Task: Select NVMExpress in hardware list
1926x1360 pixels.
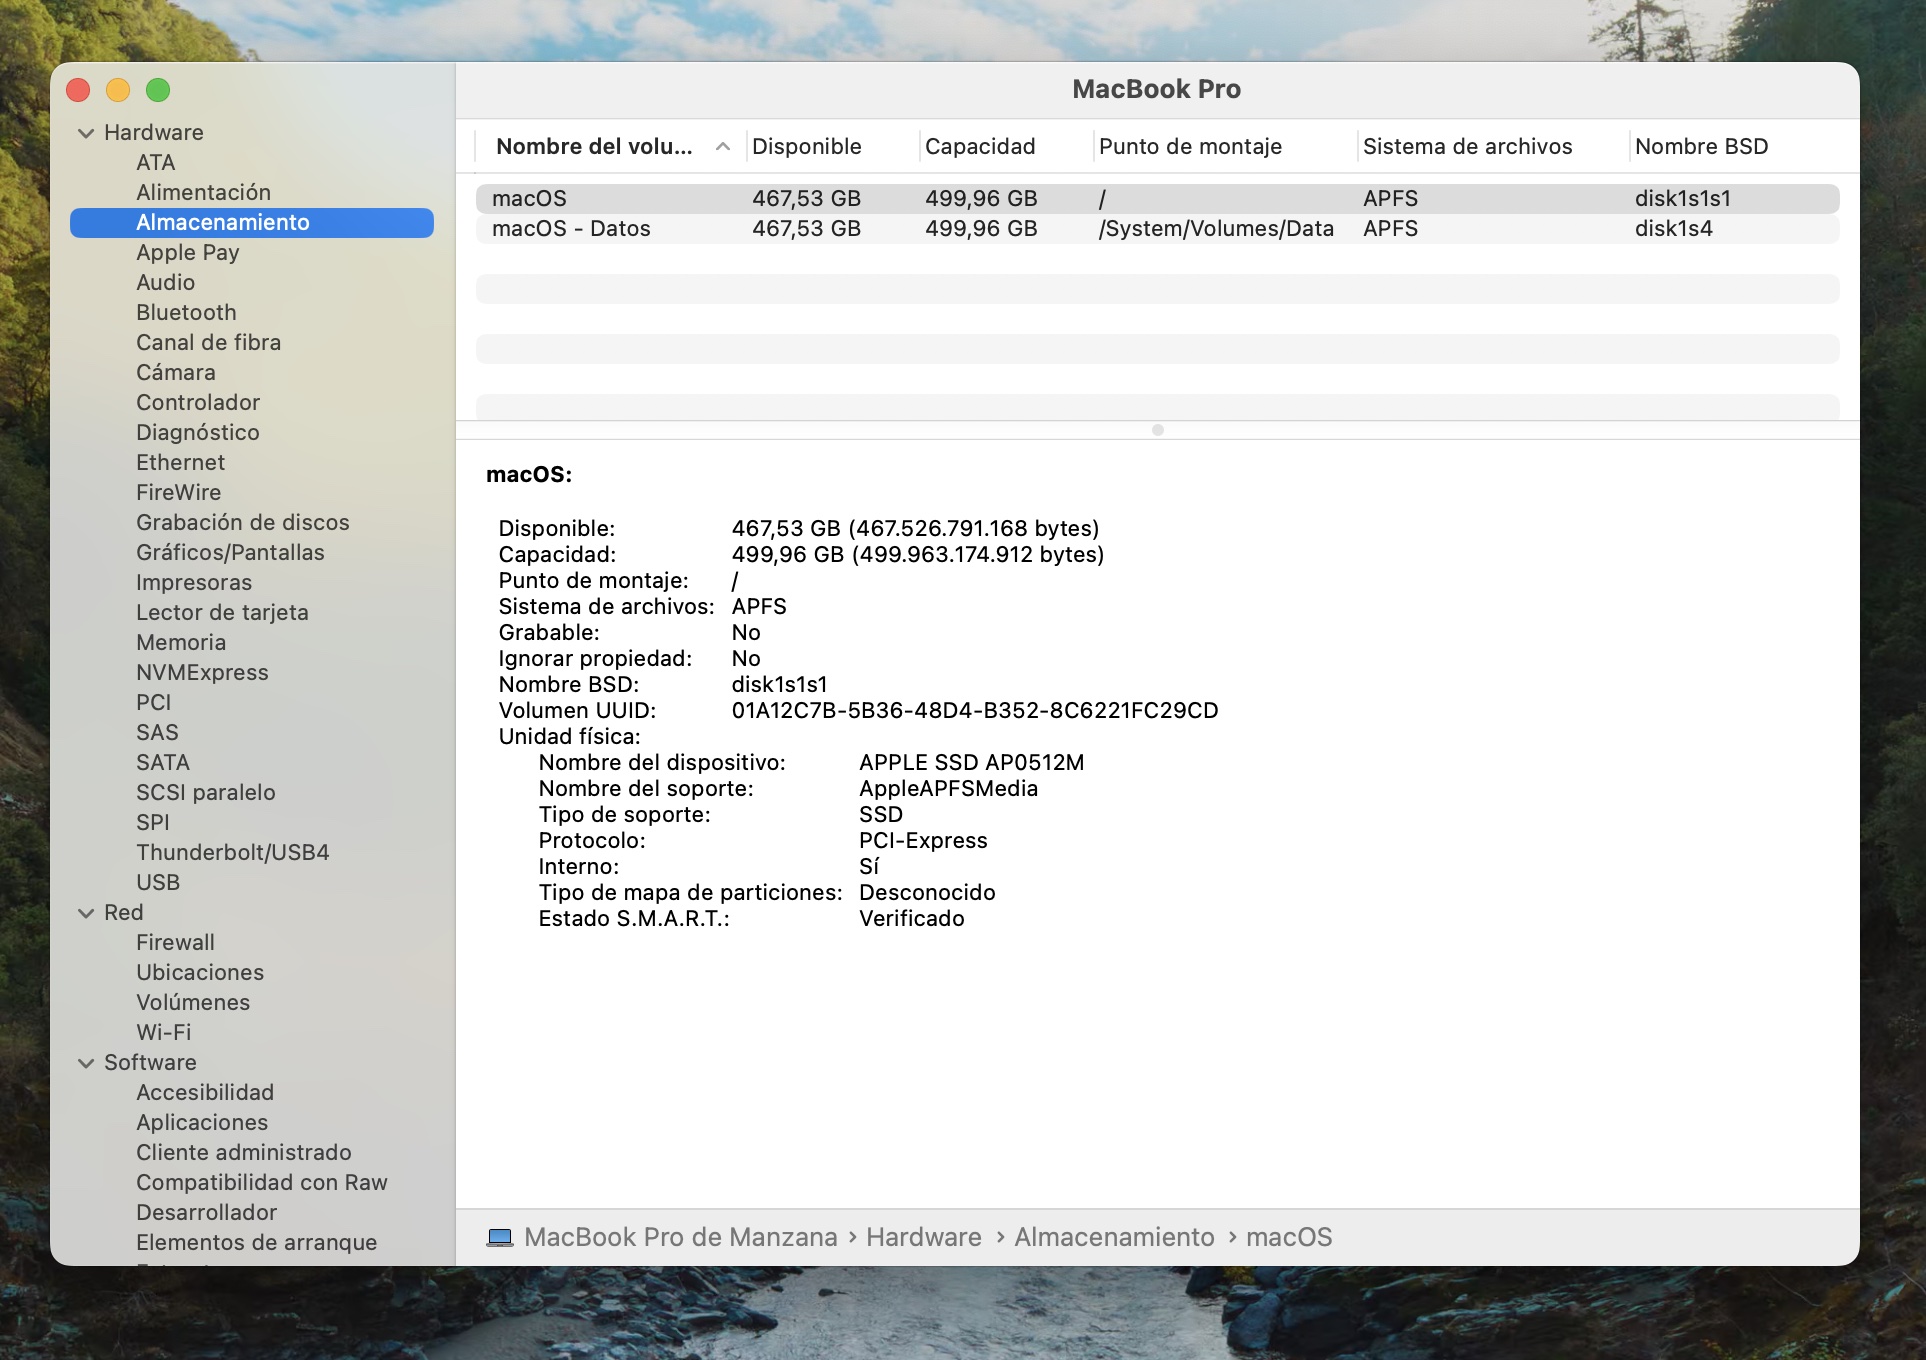Action: click(x=202, y=673)
